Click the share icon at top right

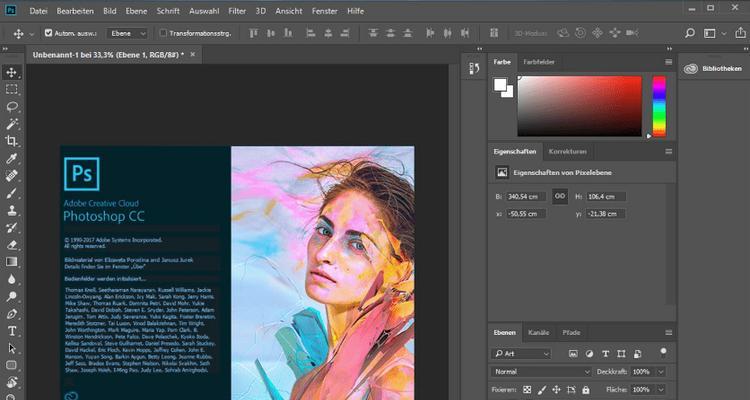click(740, 33)
